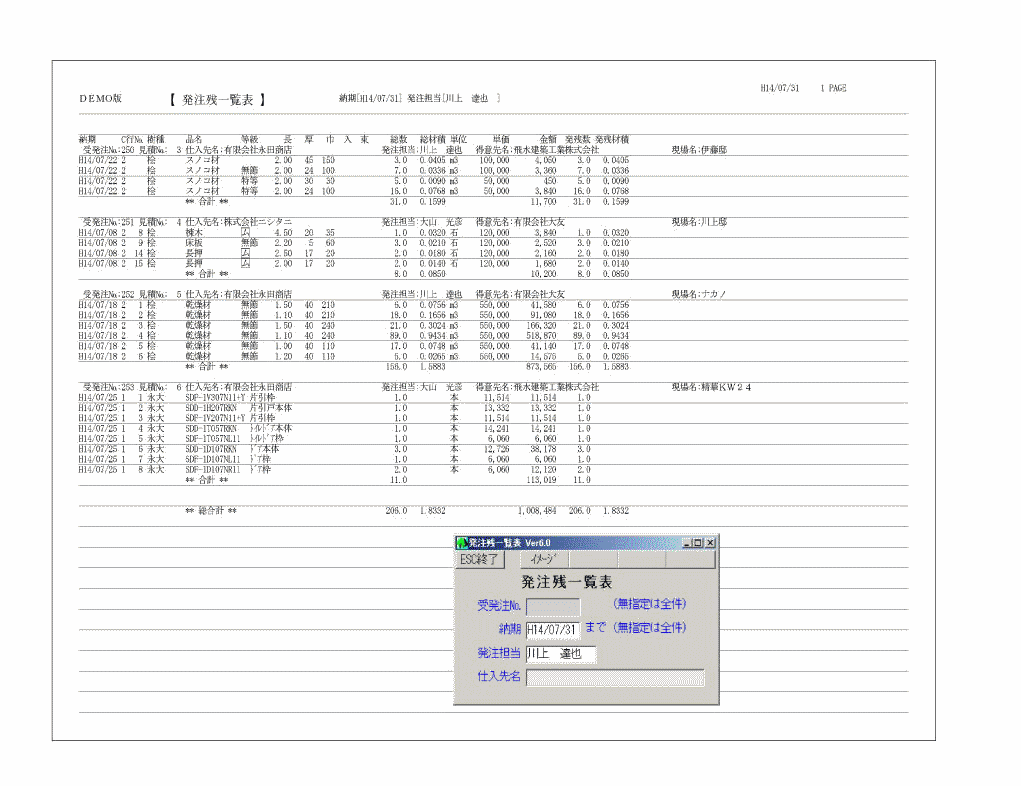The height and width of the screenshot is (786, 1021).
Task: Click the 単価 column header
Action: point(501,139)
